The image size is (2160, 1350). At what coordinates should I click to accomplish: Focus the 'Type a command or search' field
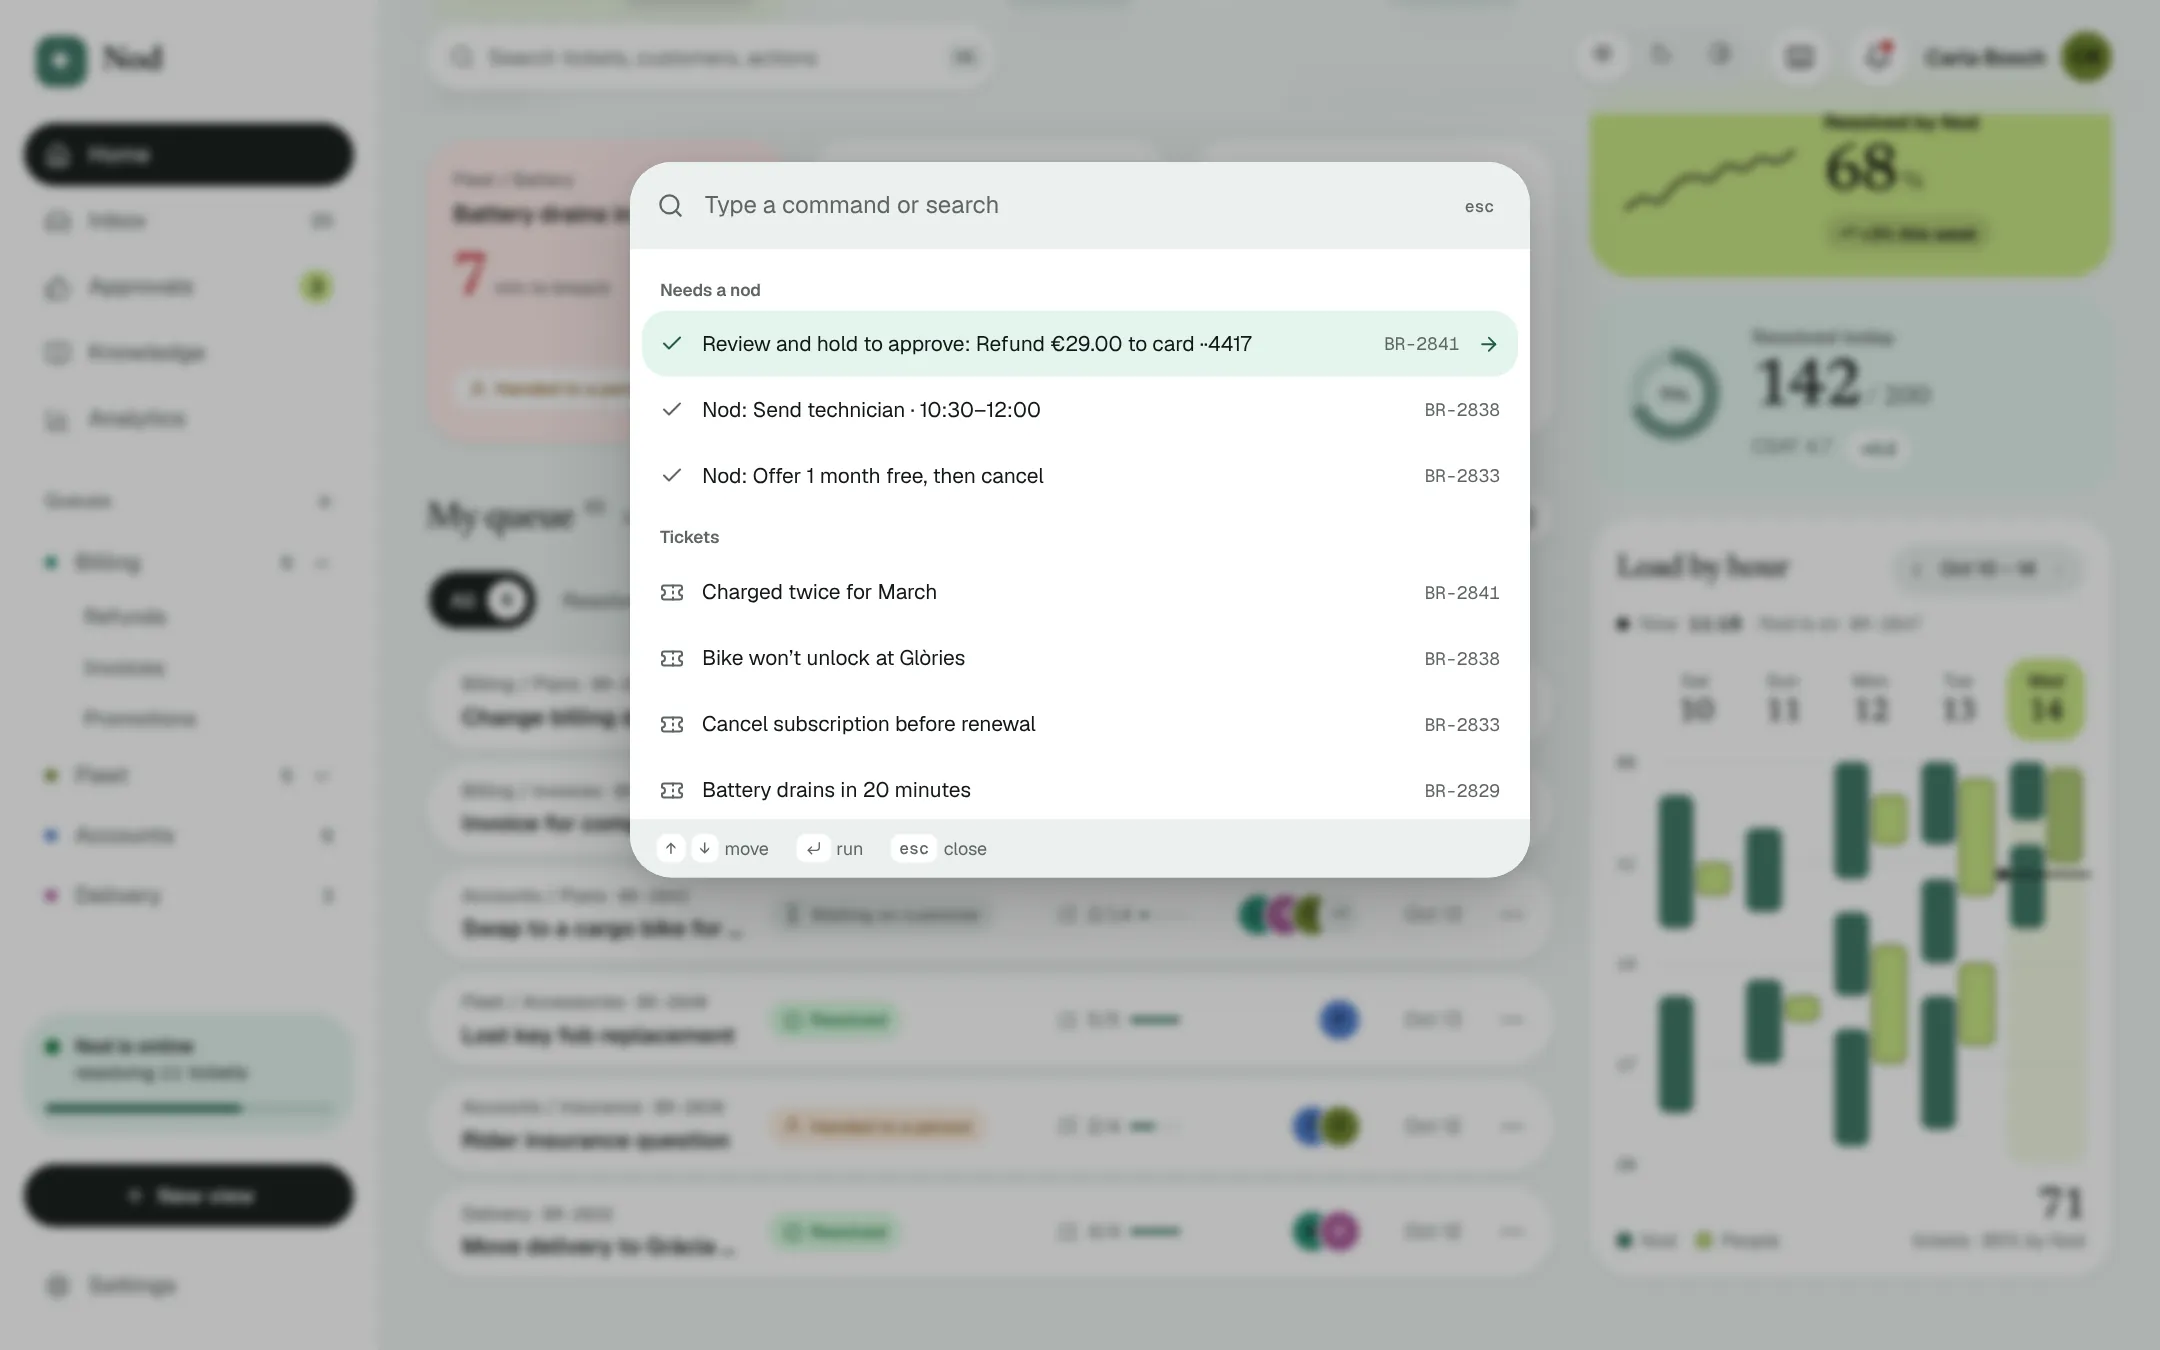point(1070,205)
